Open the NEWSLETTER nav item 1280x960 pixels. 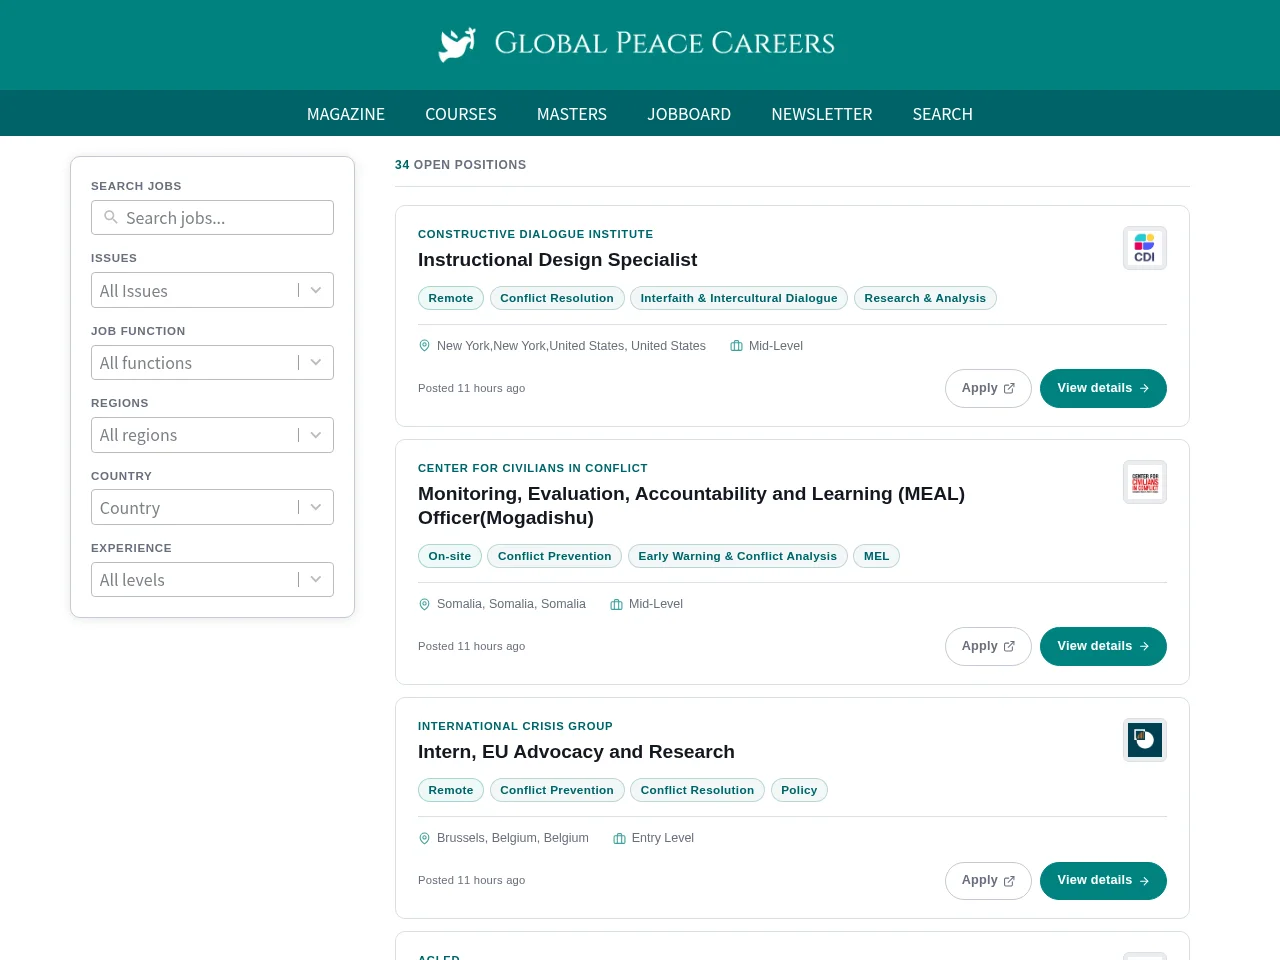[x=822, y=114]
